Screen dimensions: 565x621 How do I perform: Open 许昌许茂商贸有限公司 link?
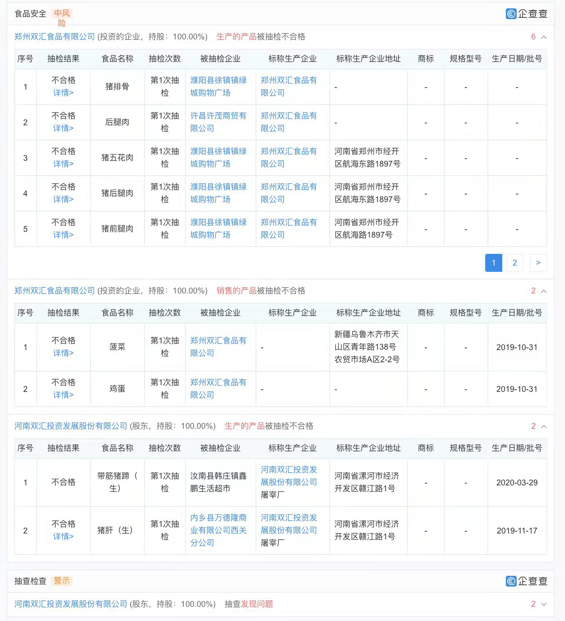[219, 122]
